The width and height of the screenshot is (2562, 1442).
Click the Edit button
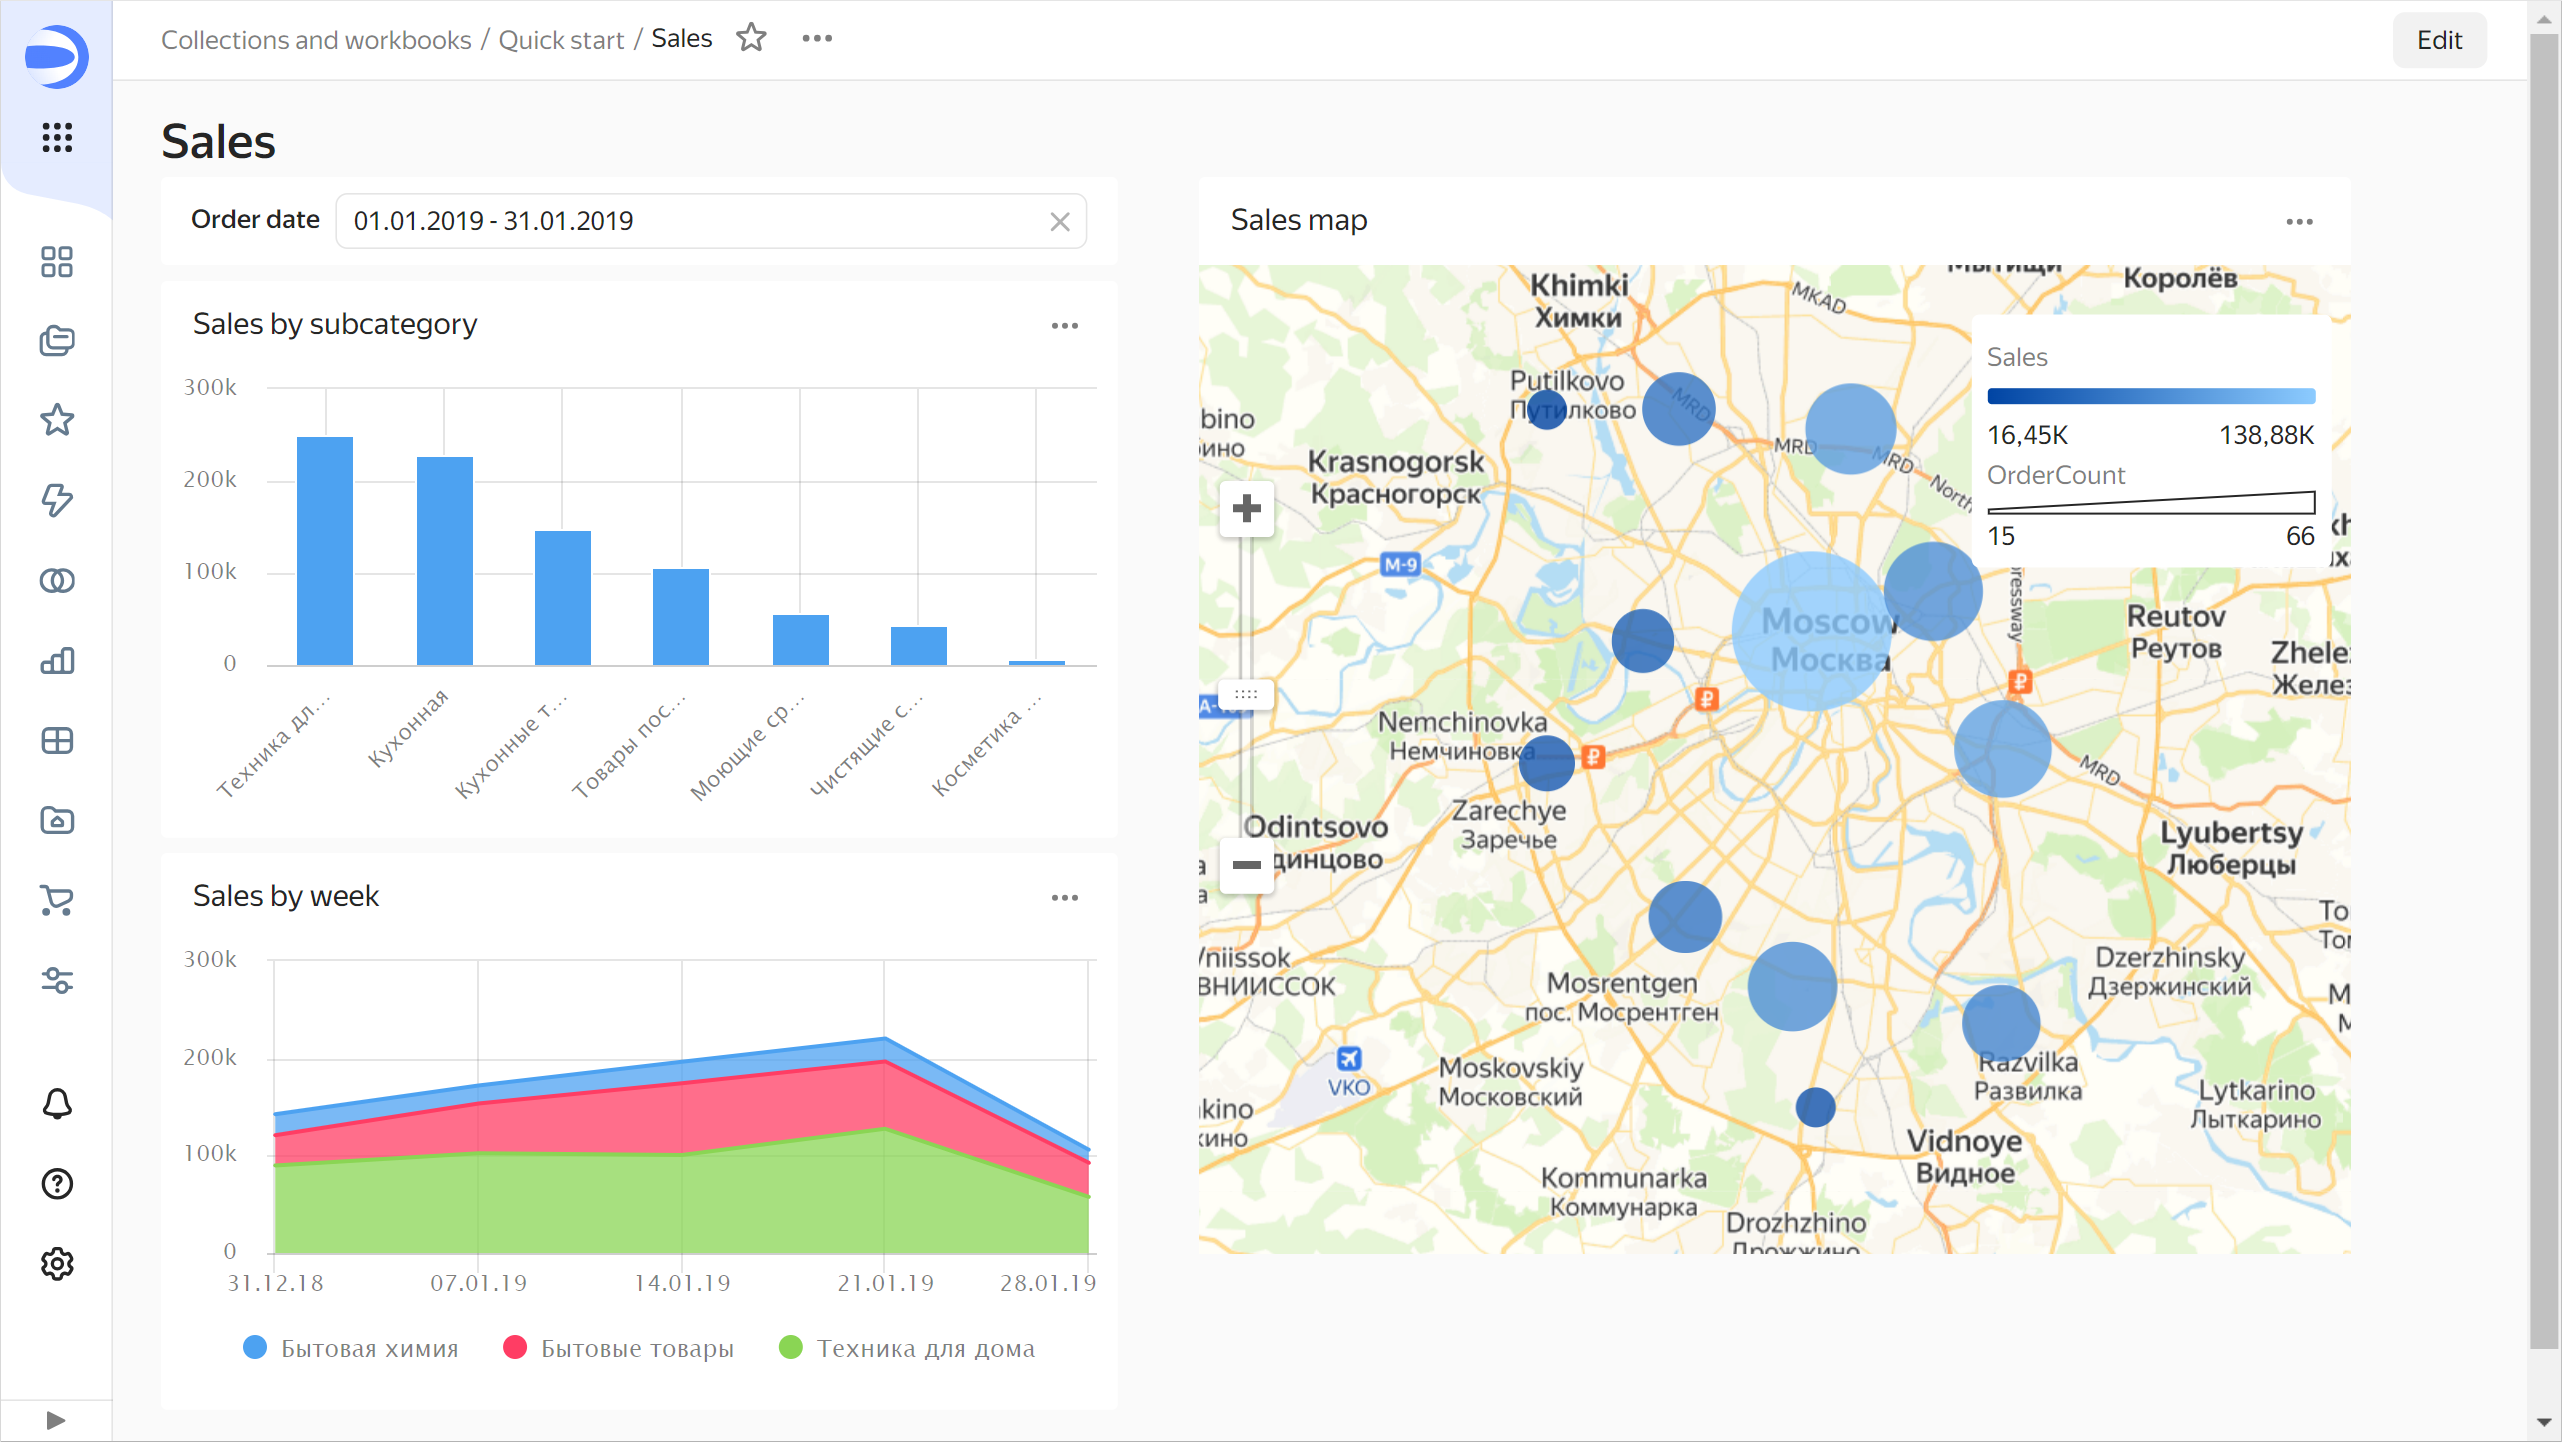[x=2439, y=40]
